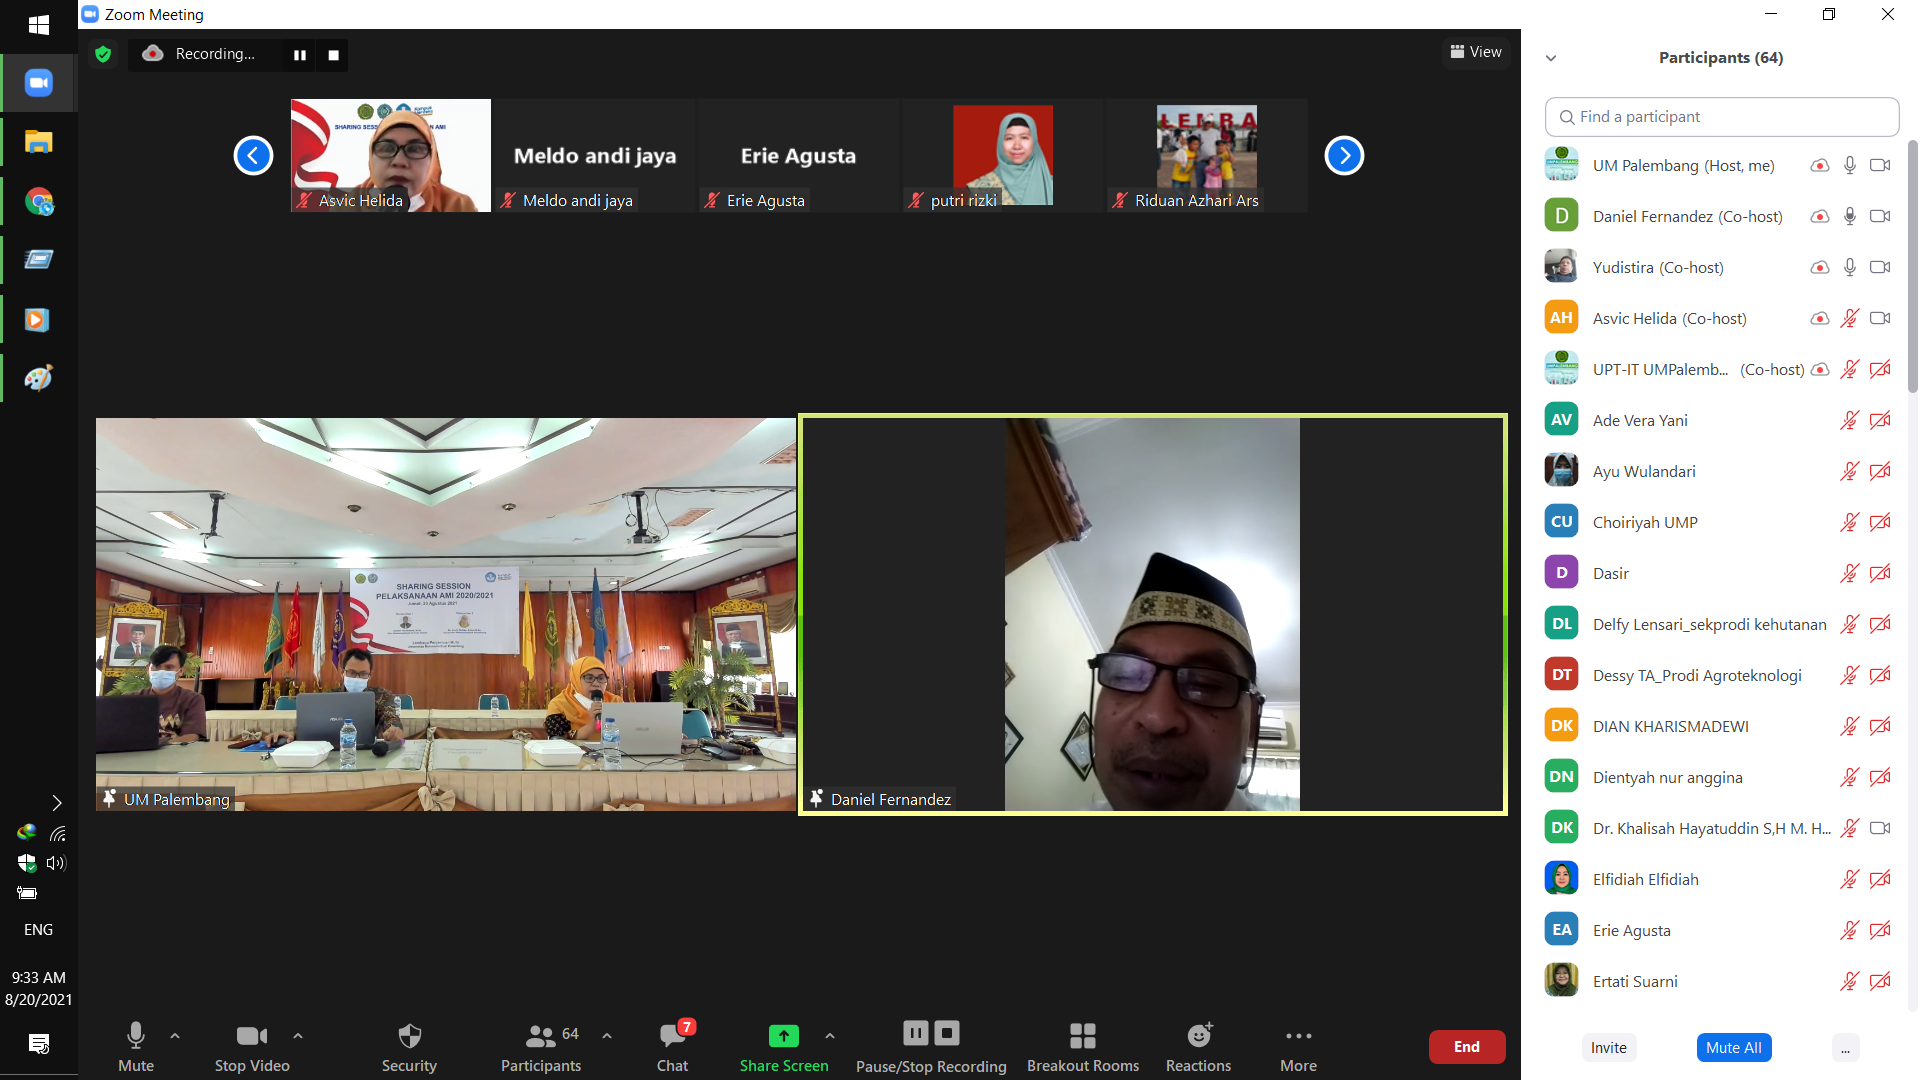Select Ade Vera Yani in participants list
Image resolution: width=1920 pixels, height=1080 pixels.
coord(1640,420)
